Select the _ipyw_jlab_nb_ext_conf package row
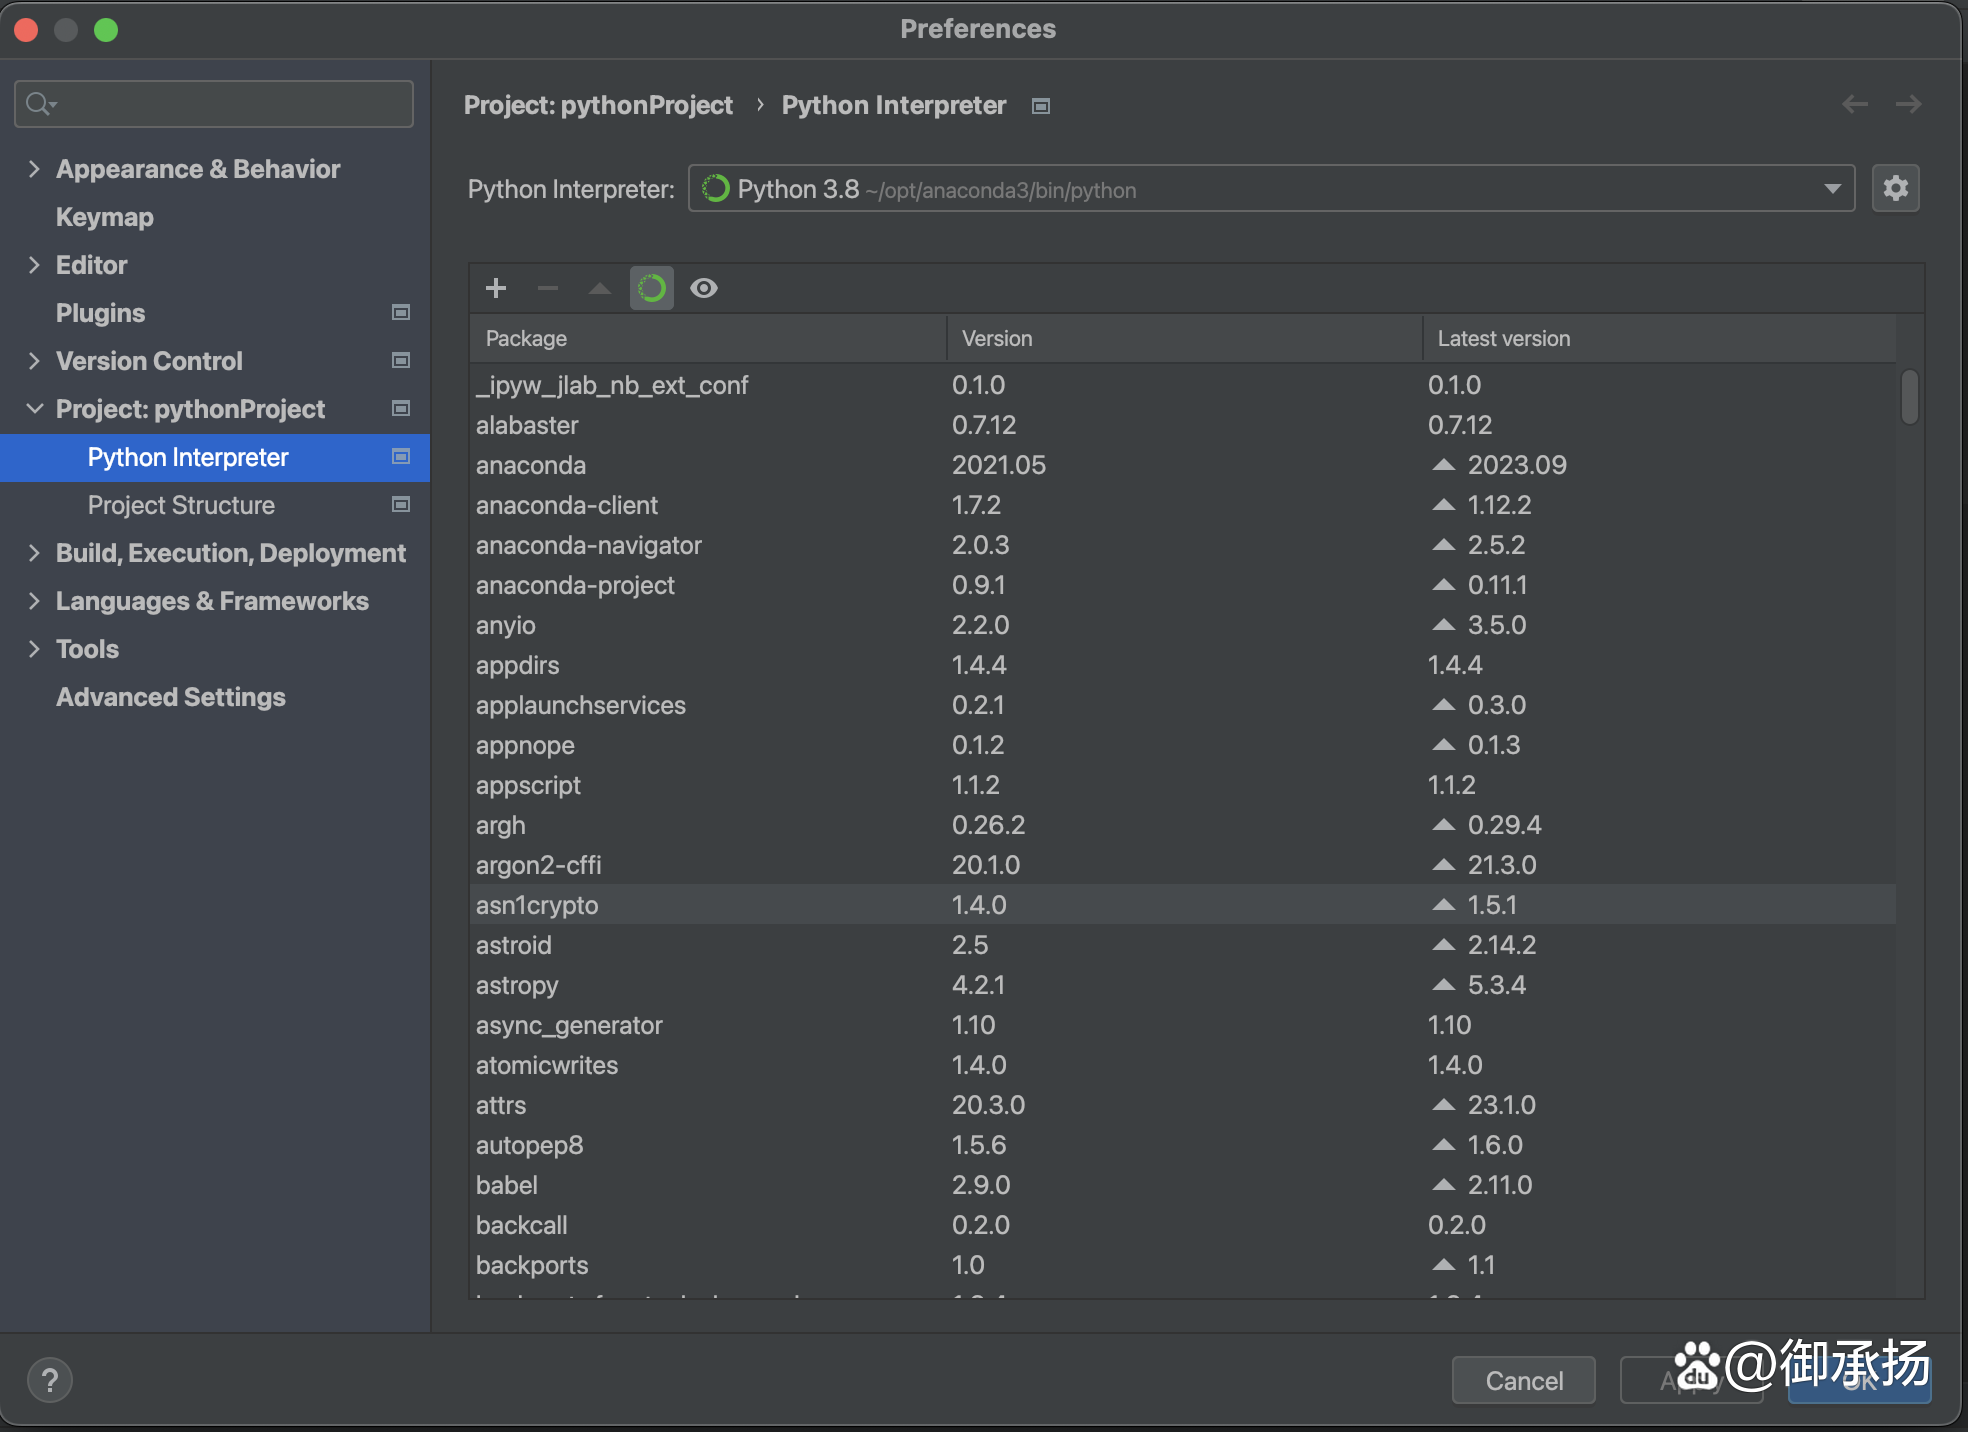The image size is (1968, 1432). tap(1183, 385)
